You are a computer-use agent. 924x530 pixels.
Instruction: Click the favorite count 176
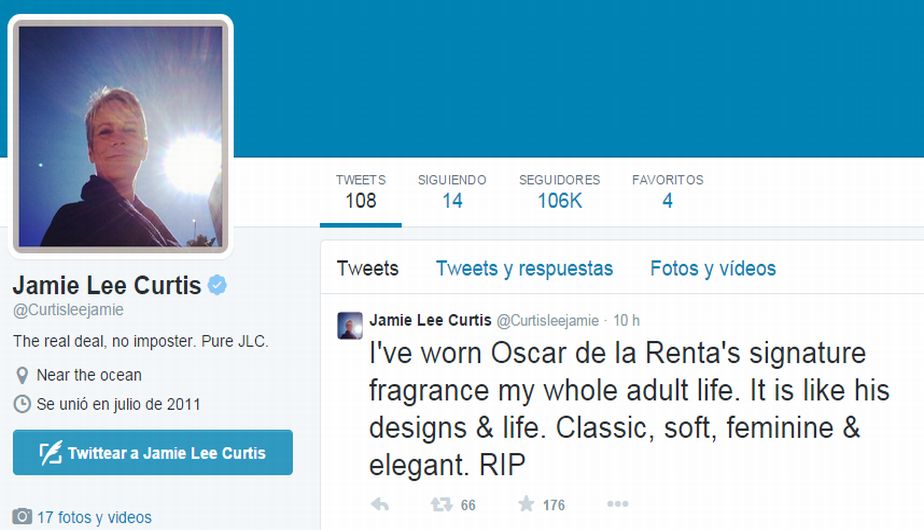[554, 505]
